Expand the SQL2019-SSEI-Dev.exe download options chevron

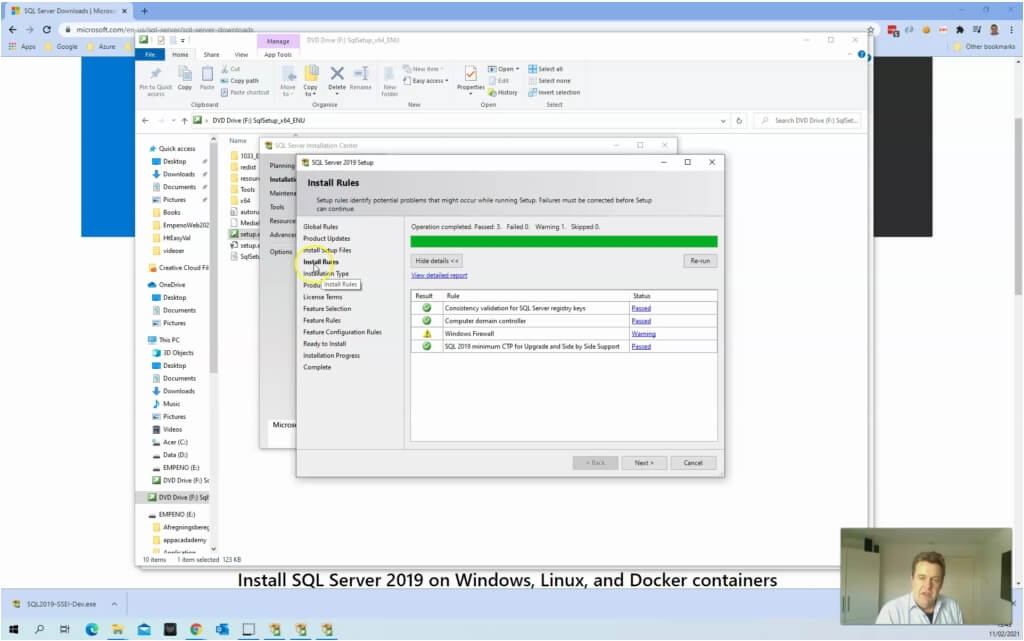[113, 604]
